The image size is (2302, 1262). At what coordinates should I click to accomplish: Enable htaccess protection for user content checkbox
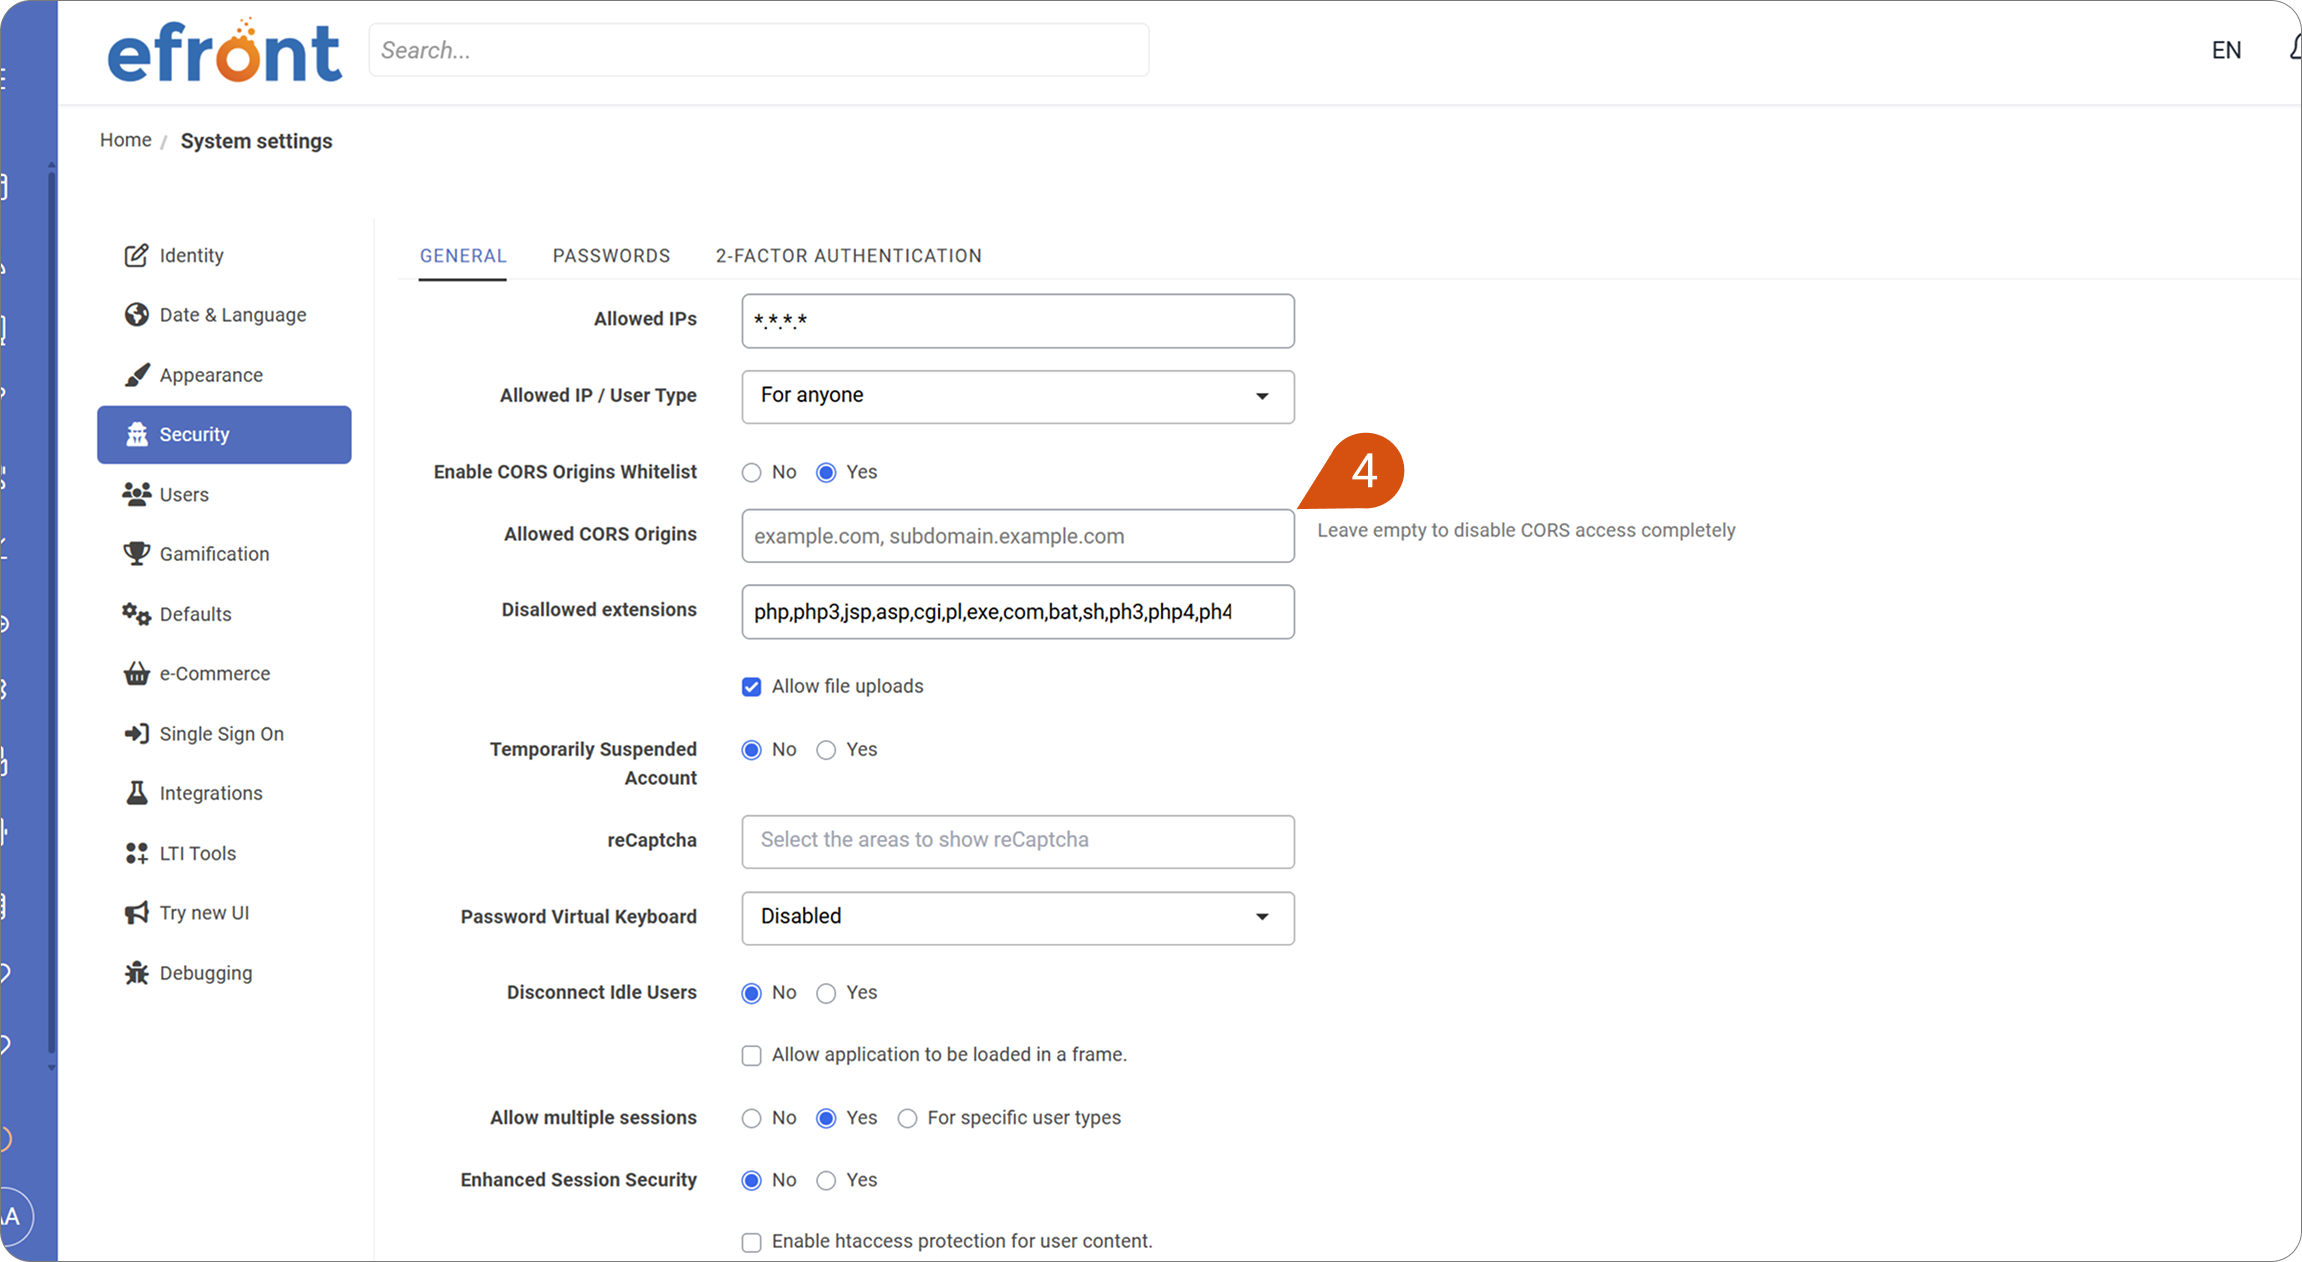pyautogui.click(x=751, y=1243)
